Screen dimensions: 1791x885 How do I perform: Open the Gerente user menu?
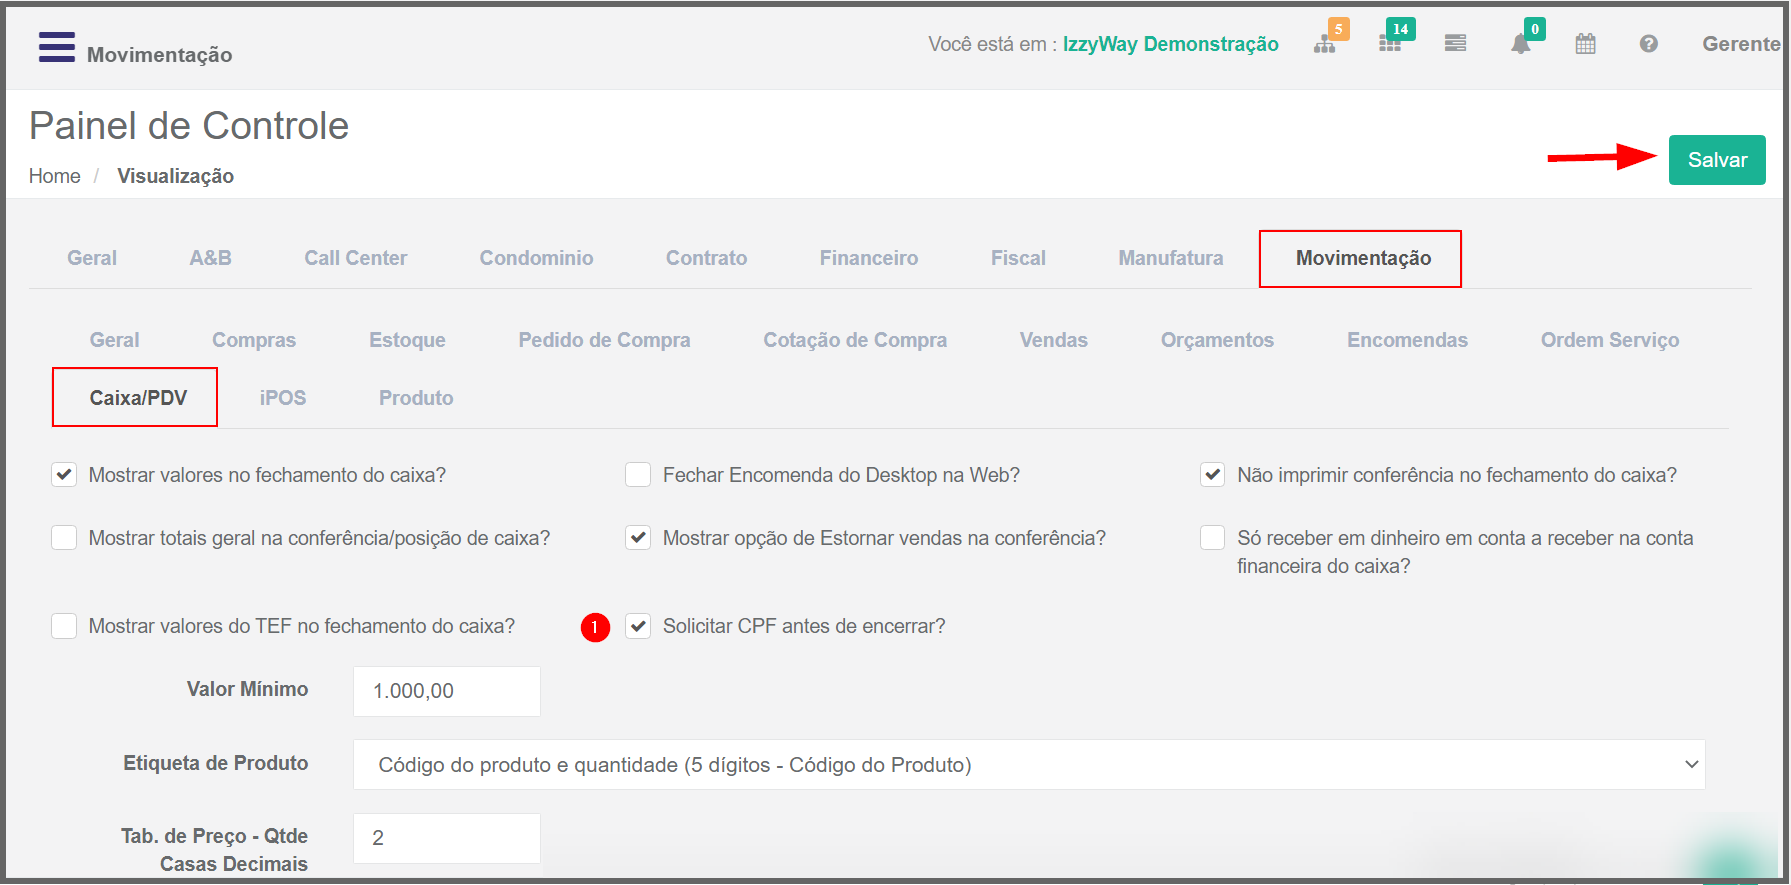click(x=1741, y=44)
